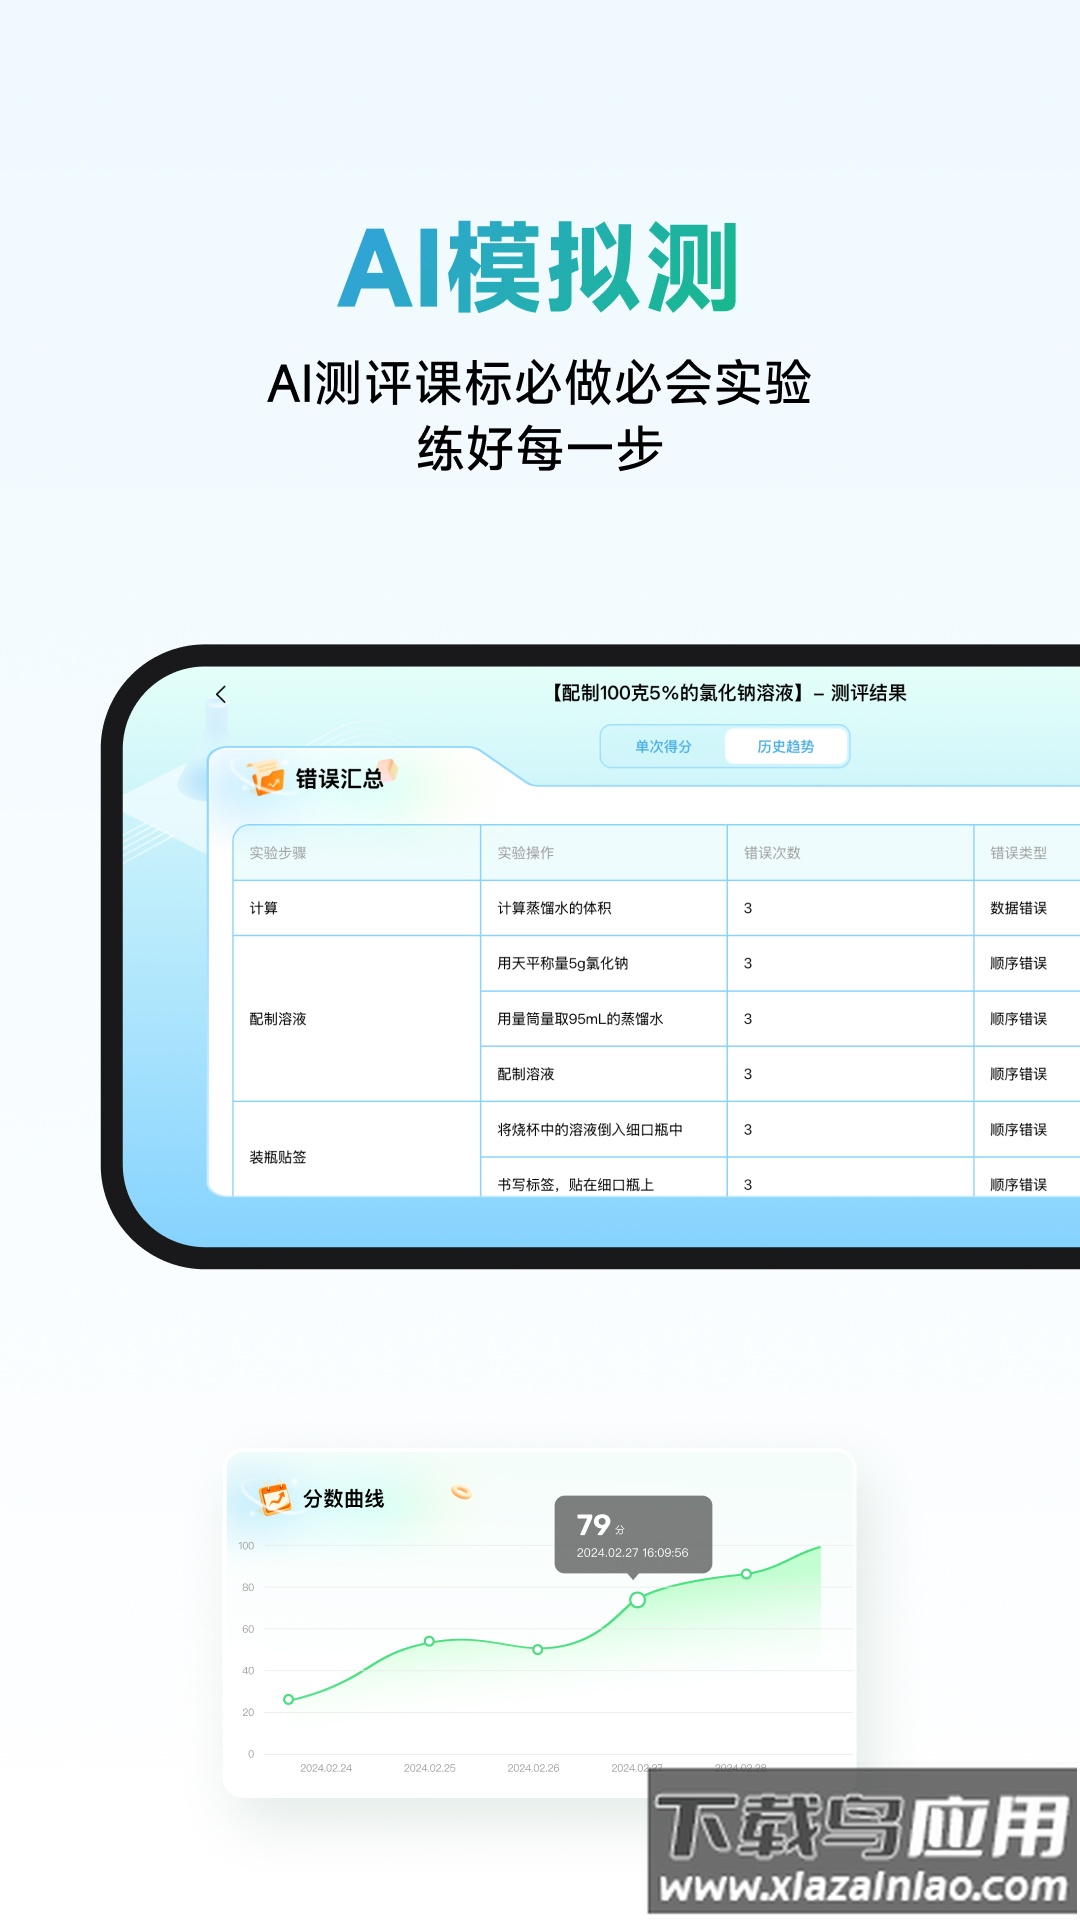Click the score curve chart icon

274,1499
